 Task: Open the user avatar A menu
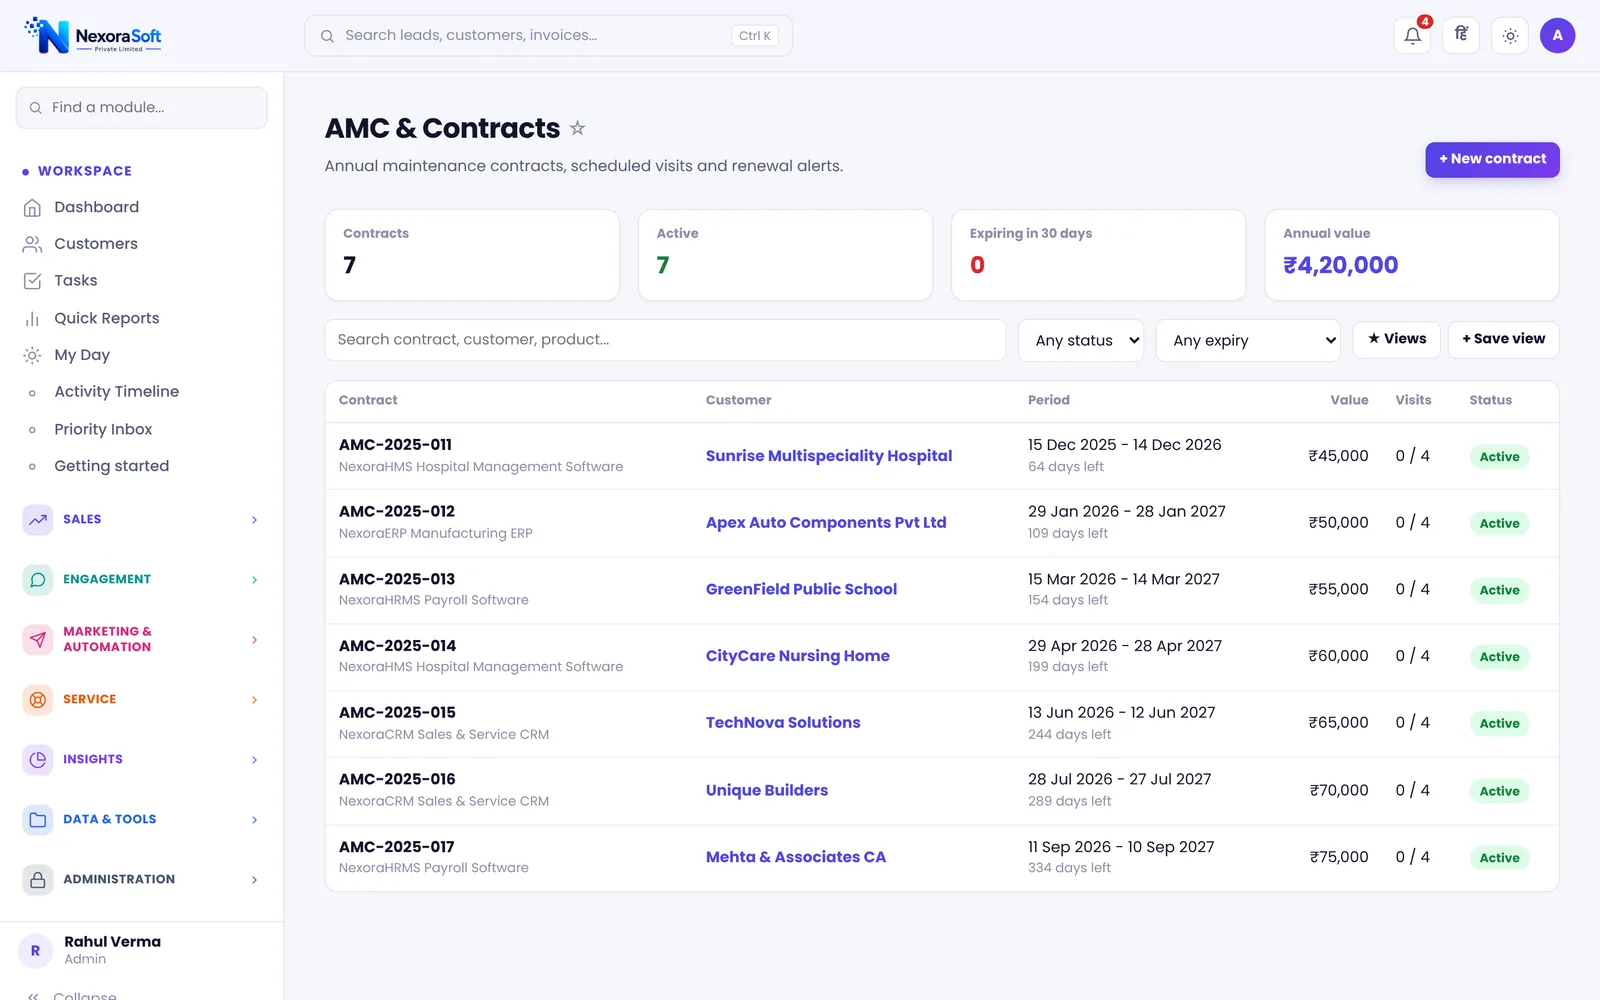pyautogui.click(x=1557, y=36)
